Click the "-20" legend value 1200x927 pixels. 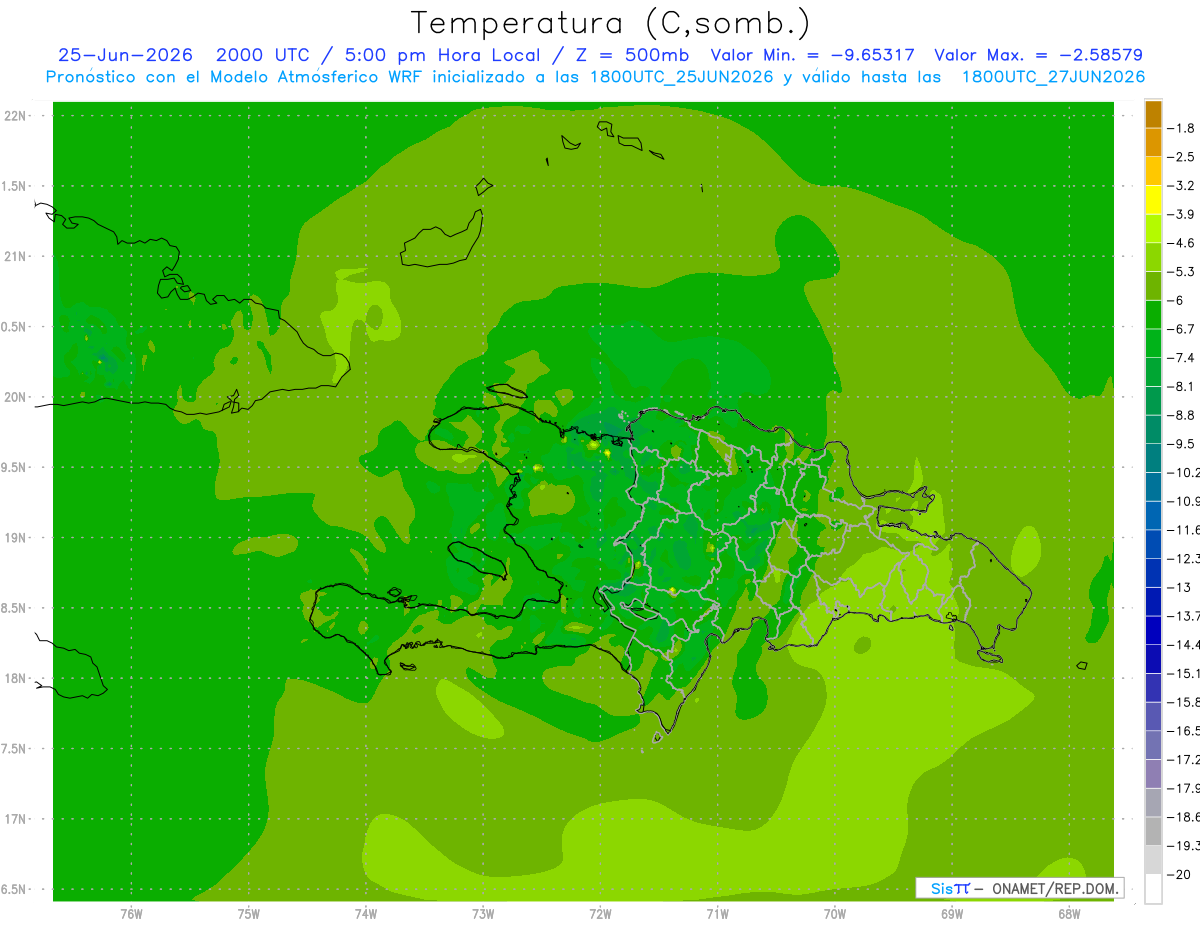1180,875
